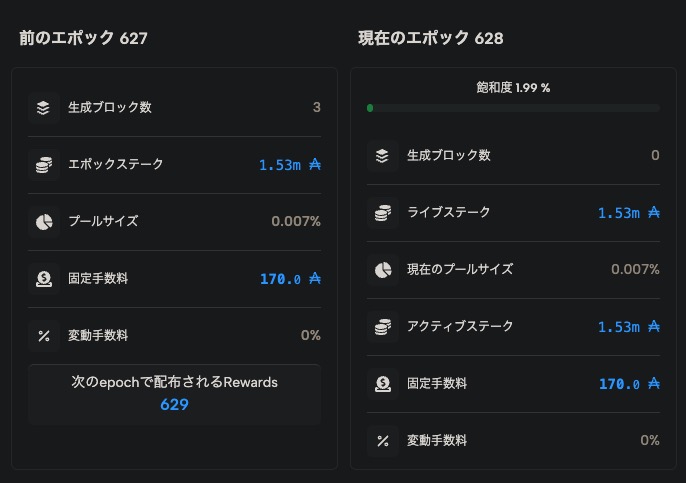Click pie chart icon beside プールサイズ
This screenshot has height=483, width=686.
click(x=43, y=222)
